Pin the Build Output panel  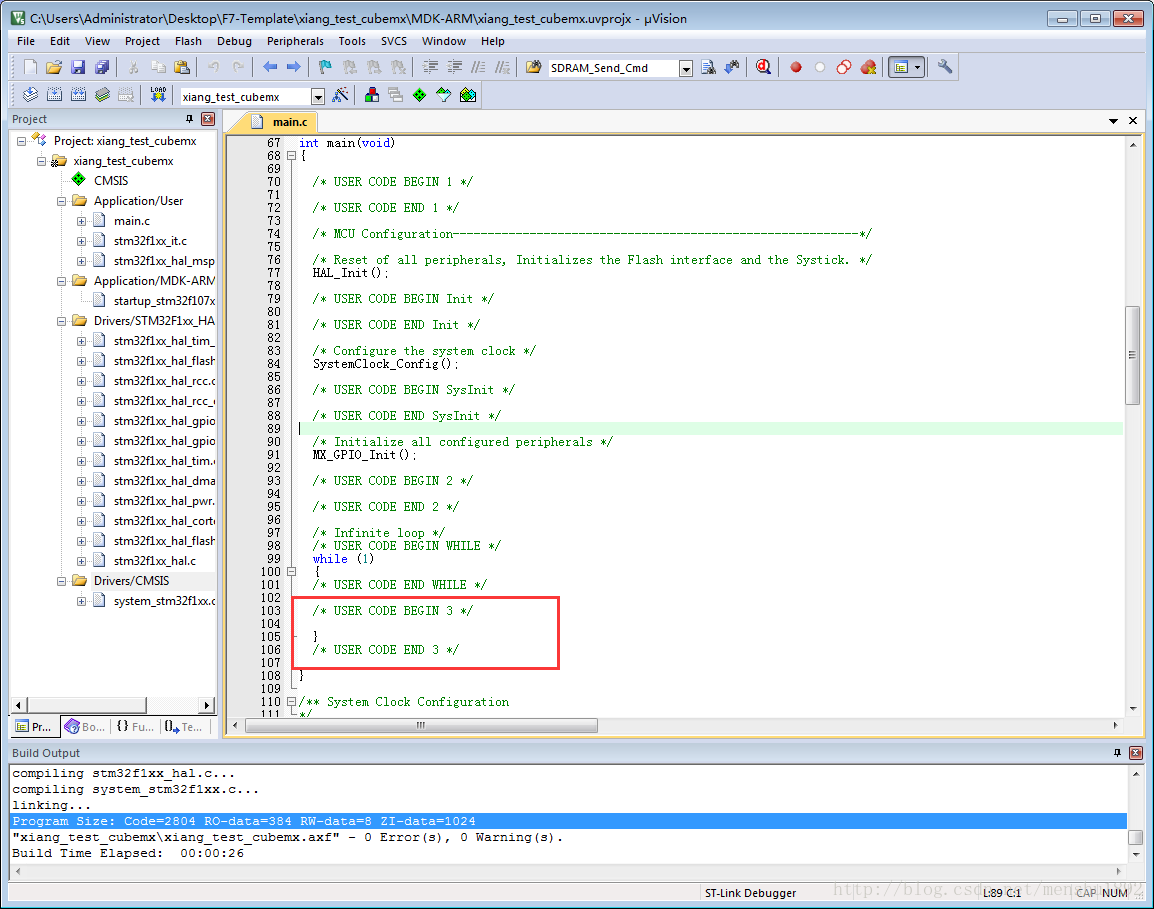1117,752
